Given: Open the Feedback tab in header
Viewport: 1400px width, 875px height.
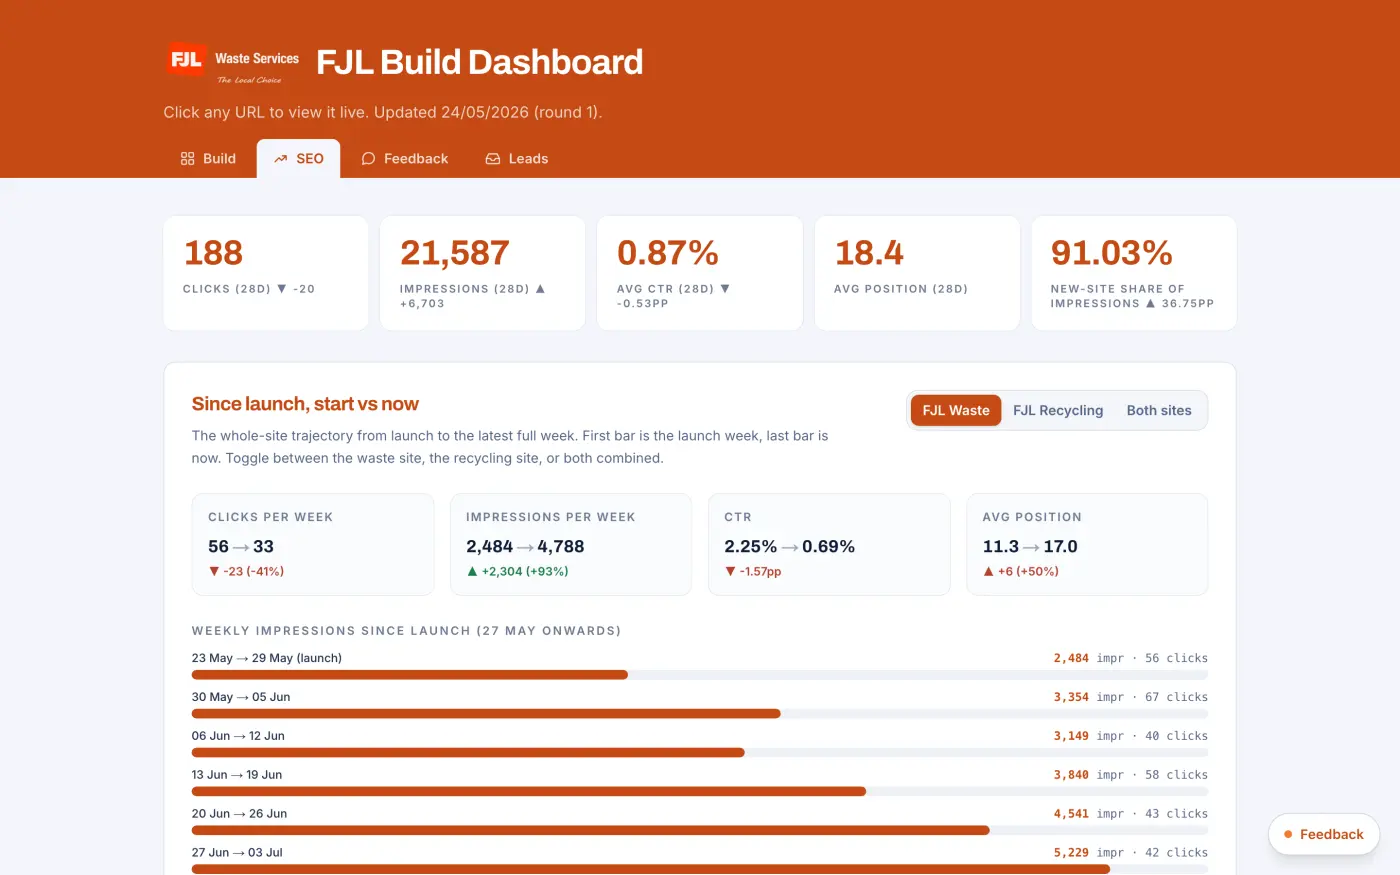Looking at the screenshot, I should pyautogui.click(x=405, y=159).
